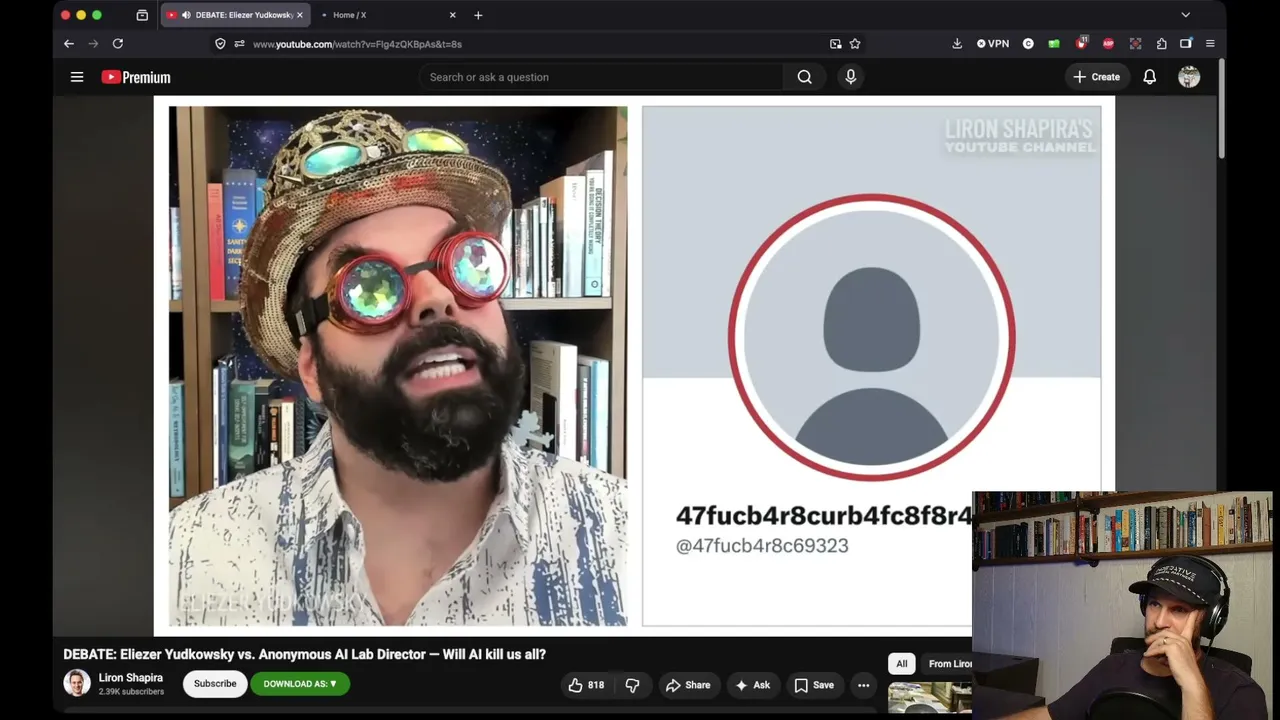Open the tracking protection shield icon
This screenshot has width=1280, height=720.
pos(220,44)
